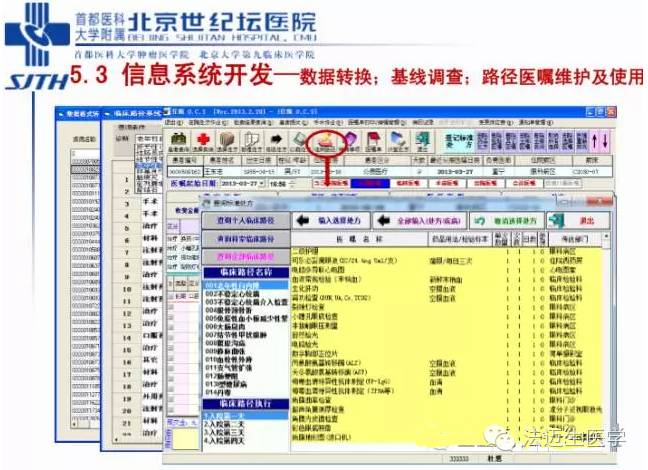Click the 丙氨酸氨基转移酶(ALT) order row

[x=446, y=363]
